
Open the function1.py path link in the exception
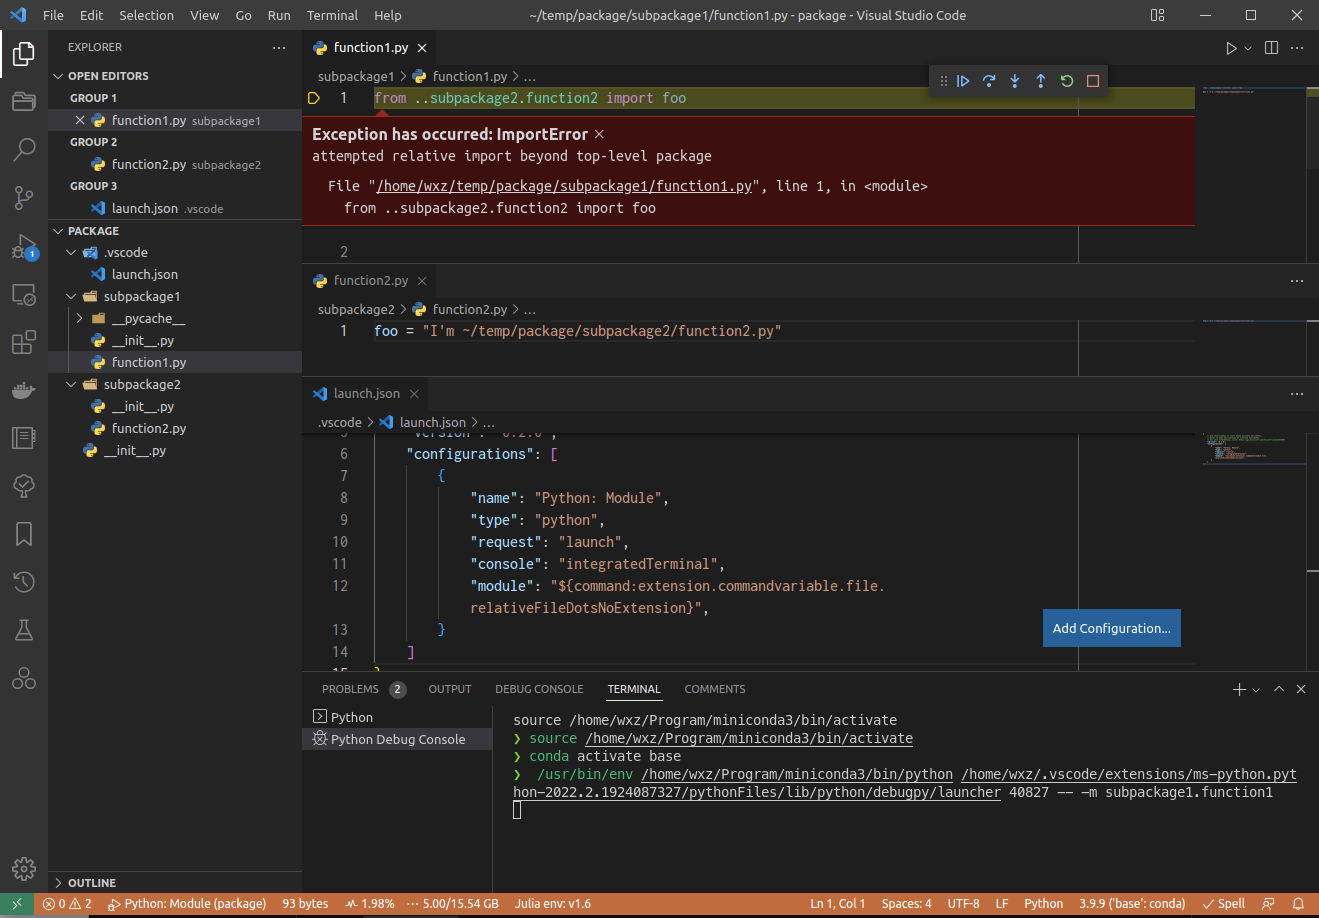pyautogui.click(x=563, y=185)
